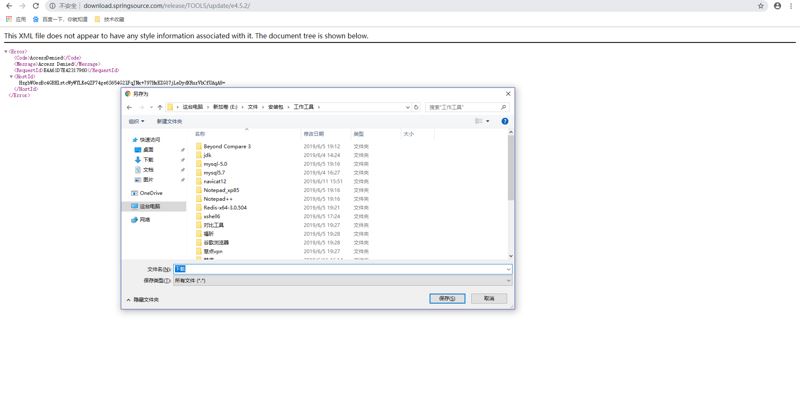The image size is (800, 416).
Task: Change view with the view options icon
Action: point(479,121)
